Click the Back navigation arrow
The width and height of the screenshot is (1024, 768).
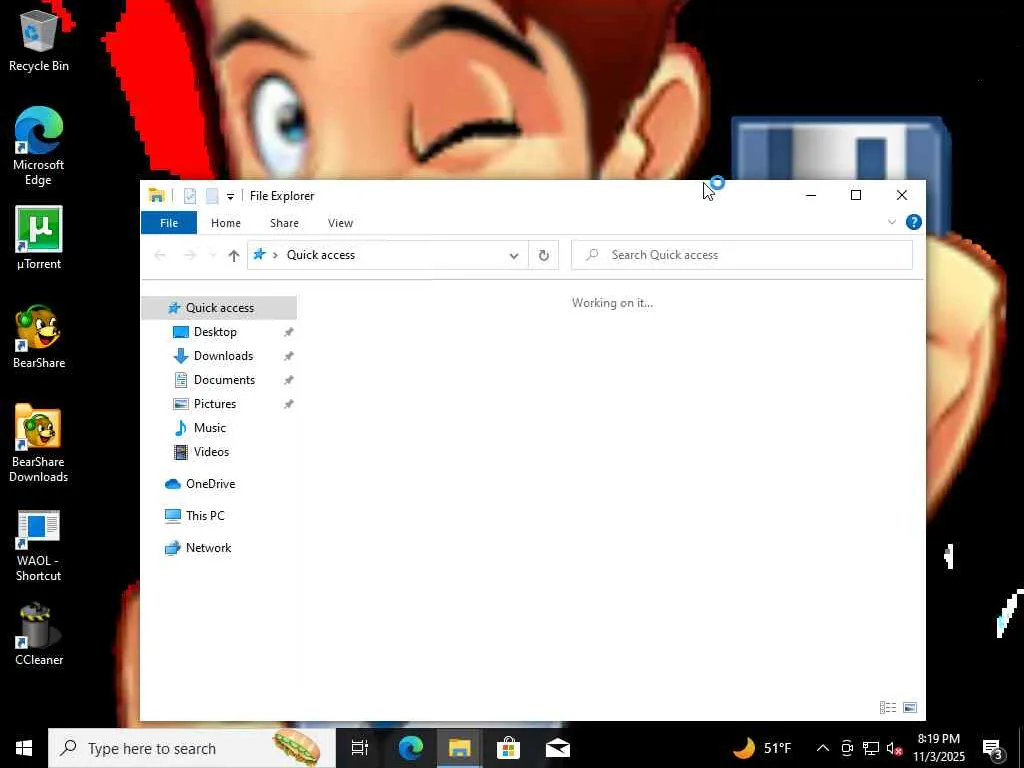[x=160, y=255]
